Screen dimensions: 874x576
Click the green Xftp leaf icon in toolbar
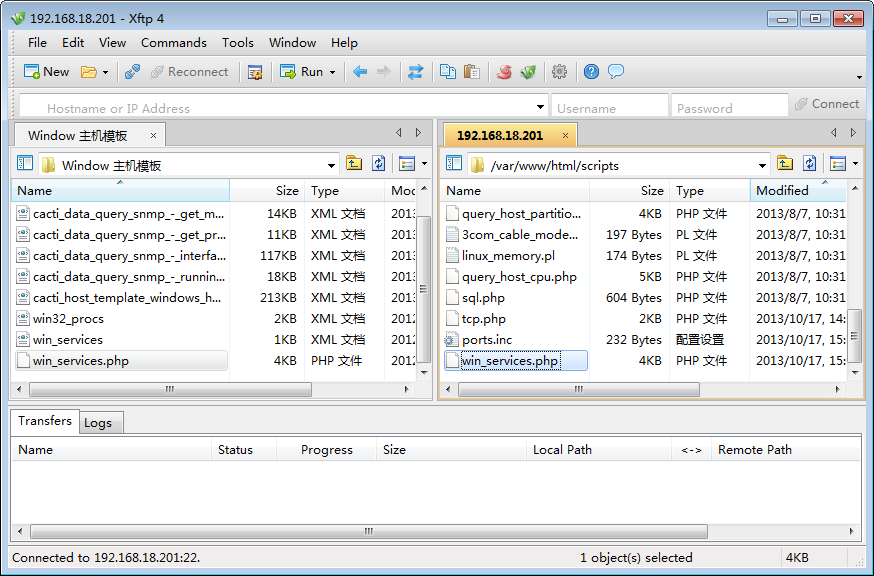(528, 72)
